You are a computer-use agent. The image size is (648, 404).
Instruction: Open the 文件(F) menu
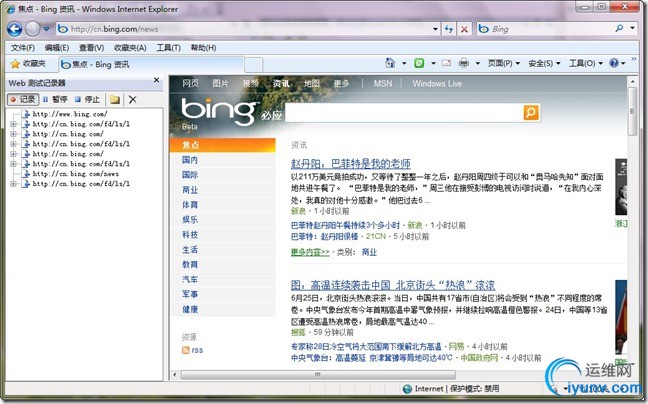[x=23, y=48]
